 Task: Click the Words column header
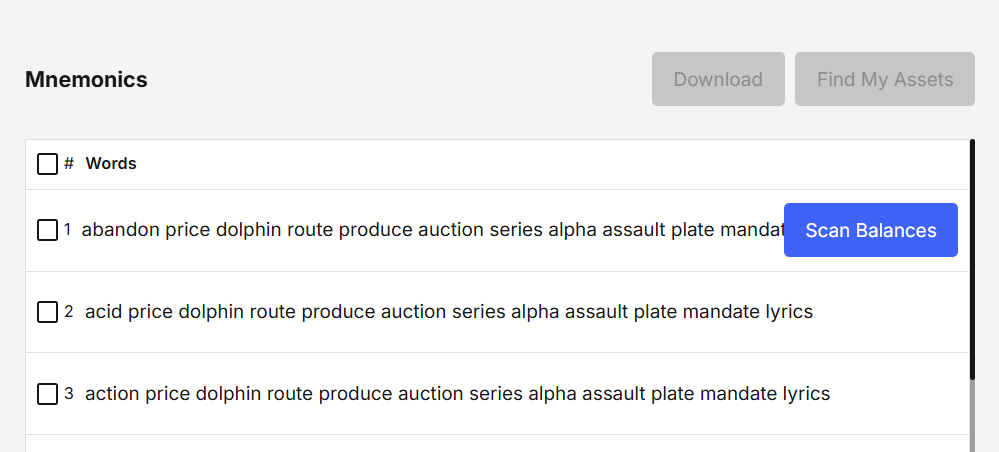pos(111,164)
